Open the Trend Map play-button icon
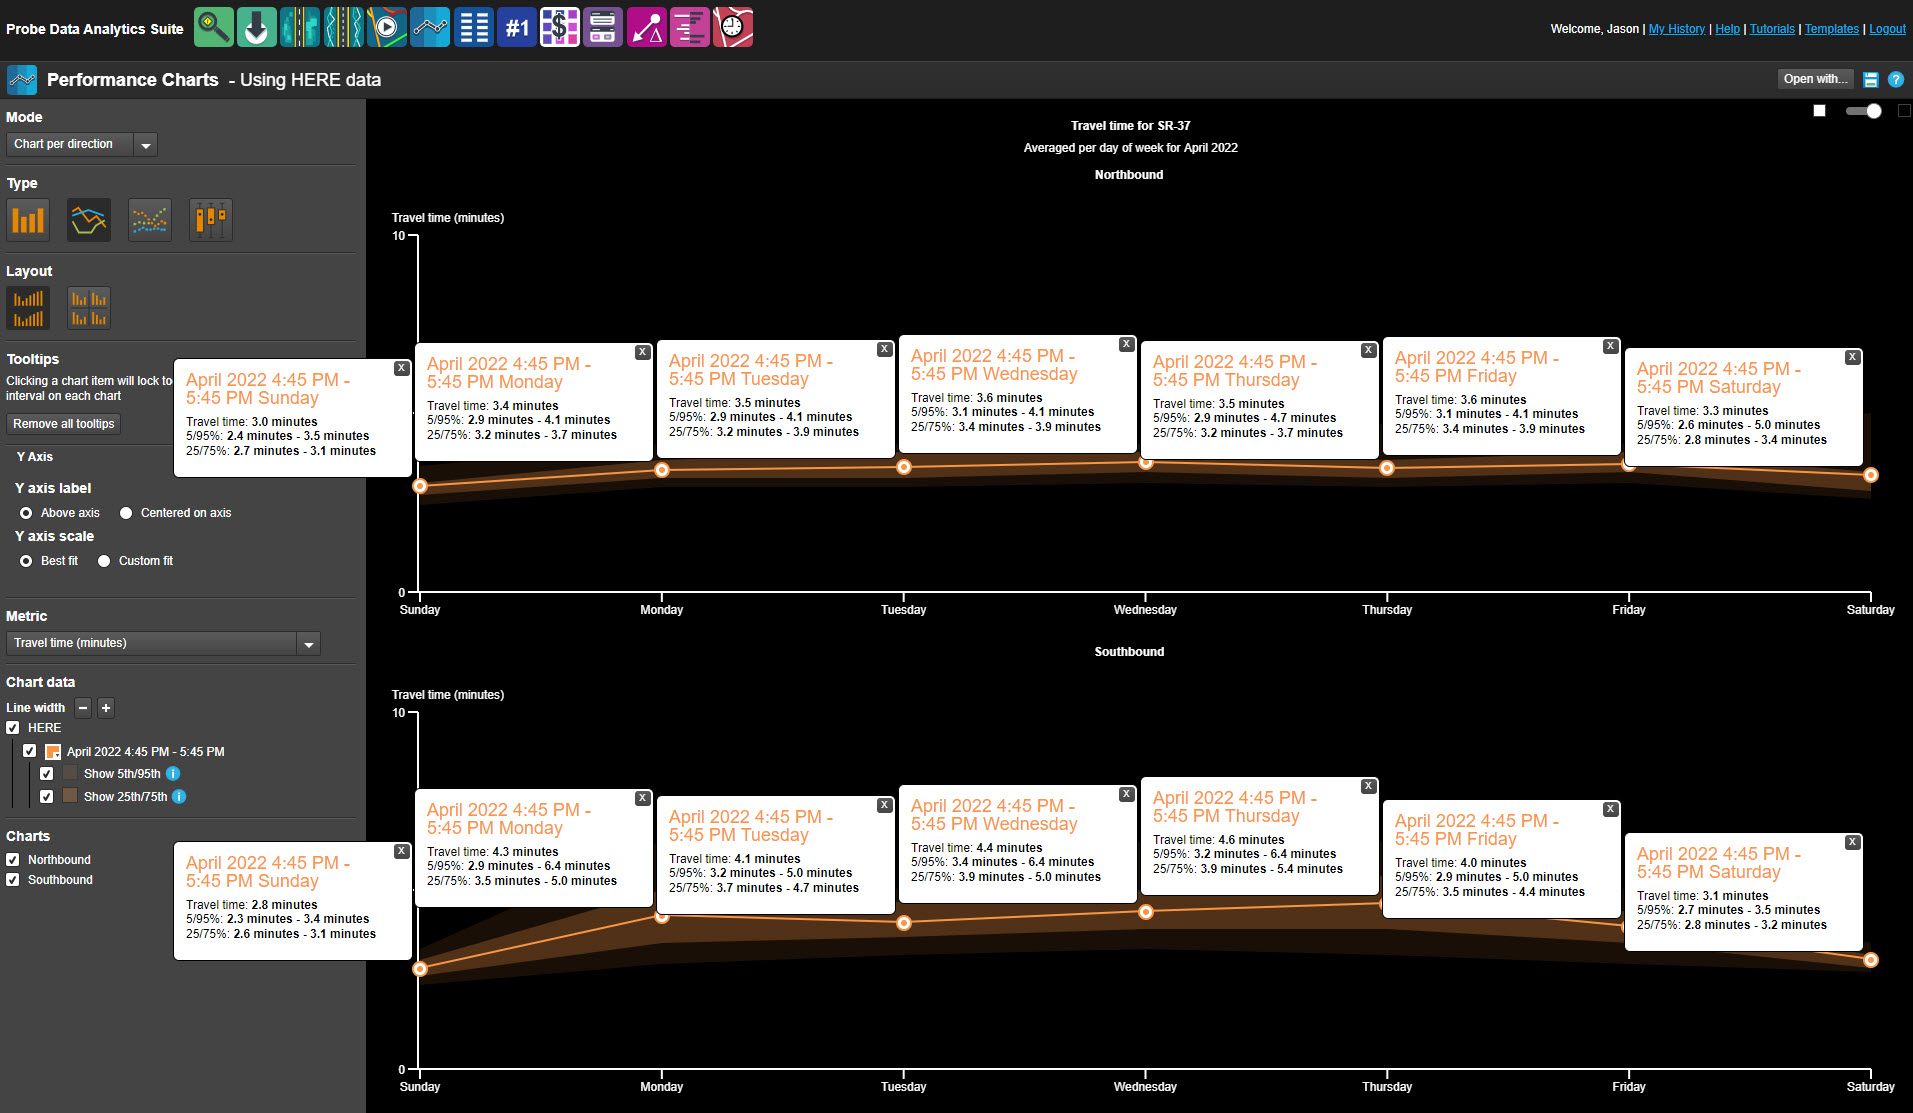Image resolution: width=1913 pixels, height=1113 pixels. (x=387, y=27)
